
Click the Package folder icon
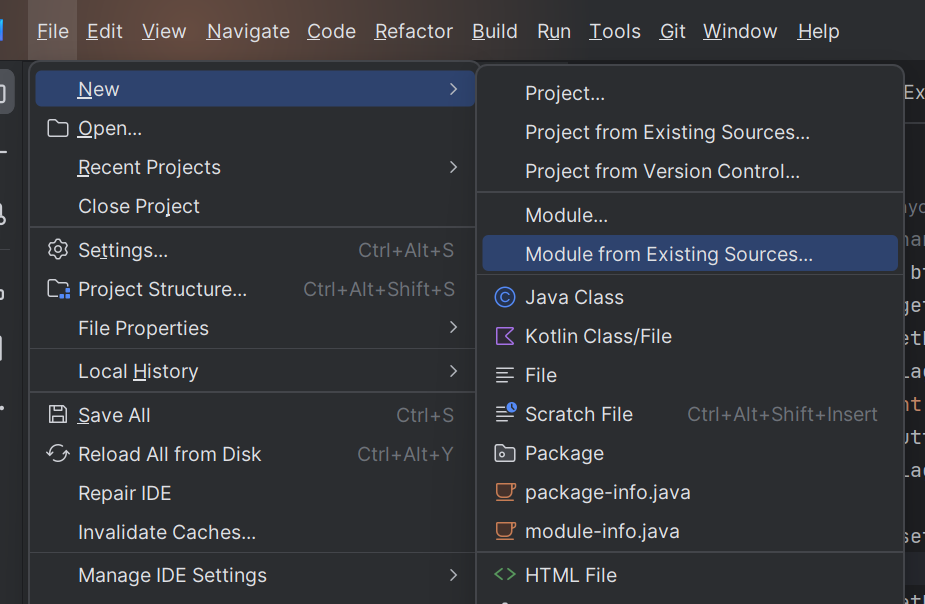[505, 453]
